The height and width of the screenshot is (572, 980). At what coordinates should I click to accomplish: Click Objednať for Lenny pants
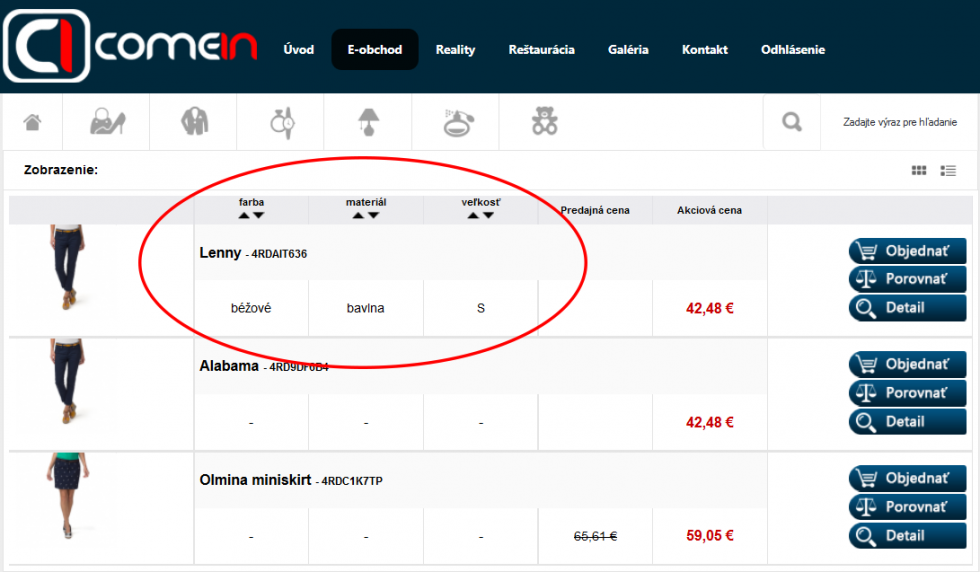(907, 251)
